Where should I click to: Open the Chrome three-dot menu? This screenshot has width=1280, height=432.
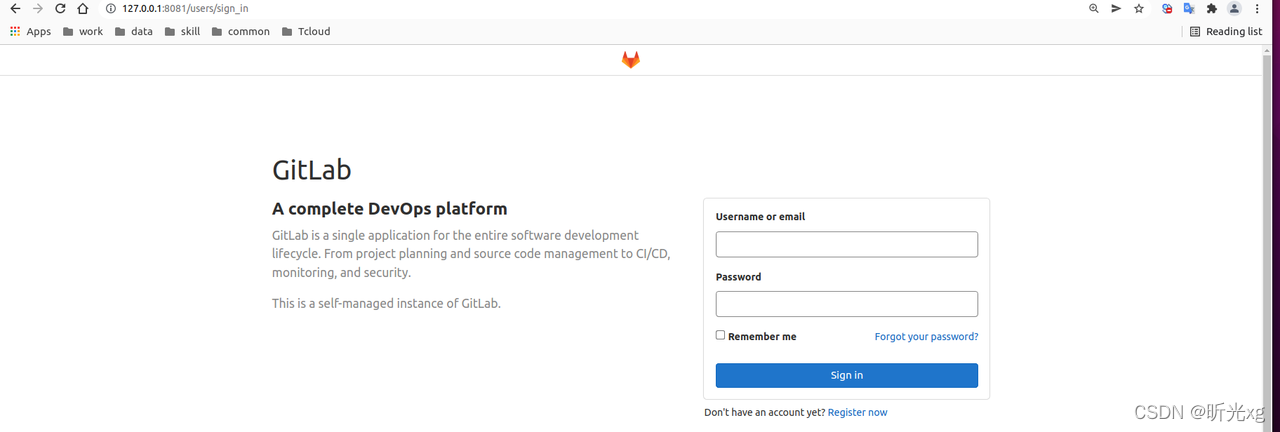[1257, 8]
